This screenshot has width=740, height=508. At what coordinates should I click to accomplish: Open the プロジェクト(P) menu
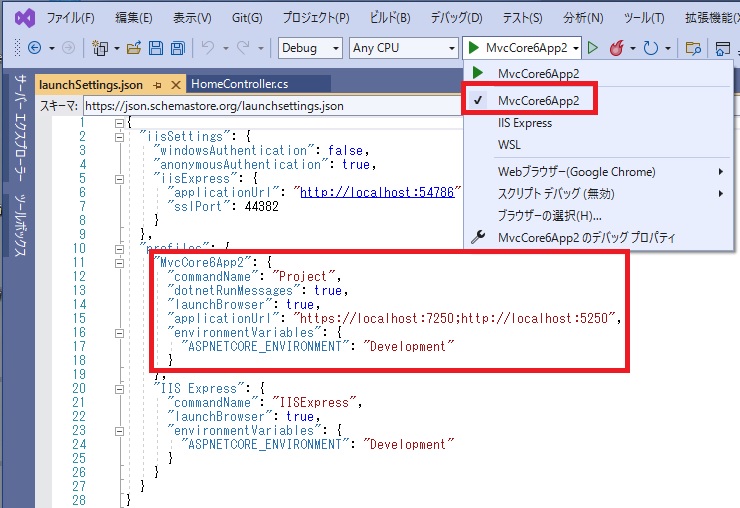316,18
